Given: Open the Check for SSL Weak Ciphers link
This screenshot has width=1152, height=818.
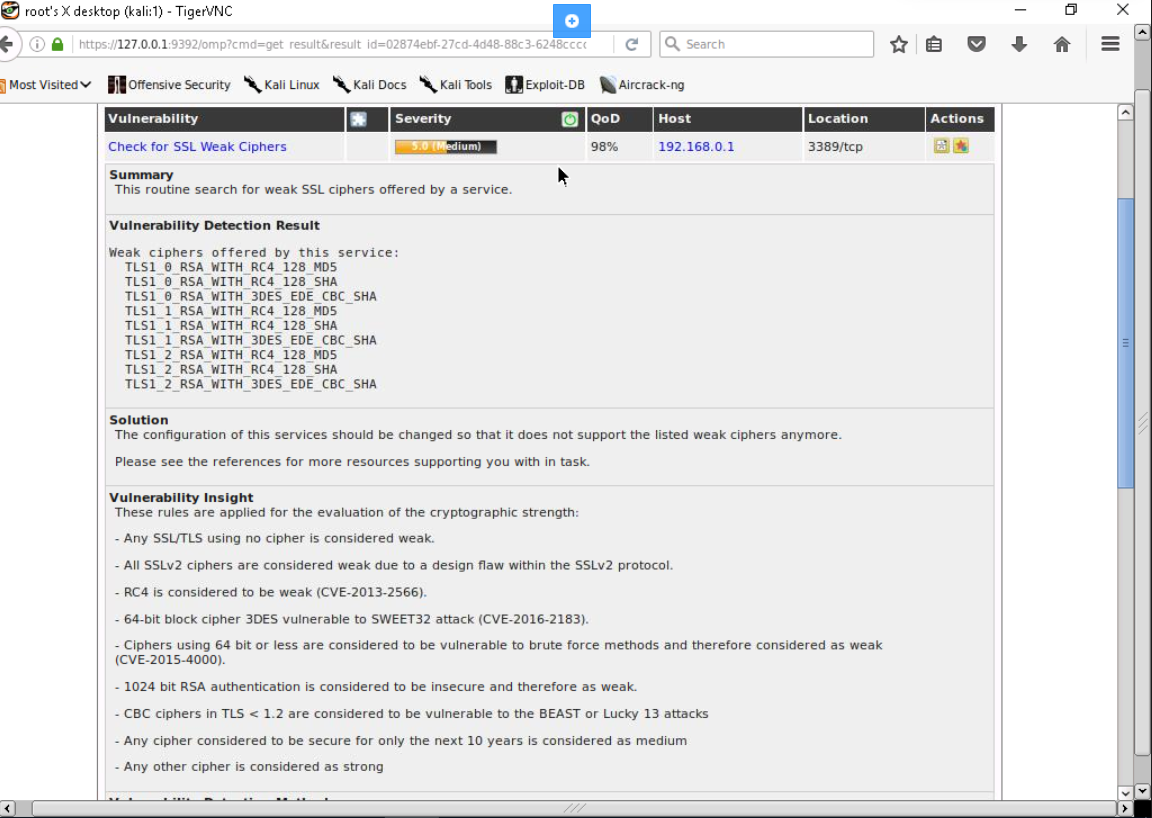Looking at the screenshot, I should [x=197, y=146].
